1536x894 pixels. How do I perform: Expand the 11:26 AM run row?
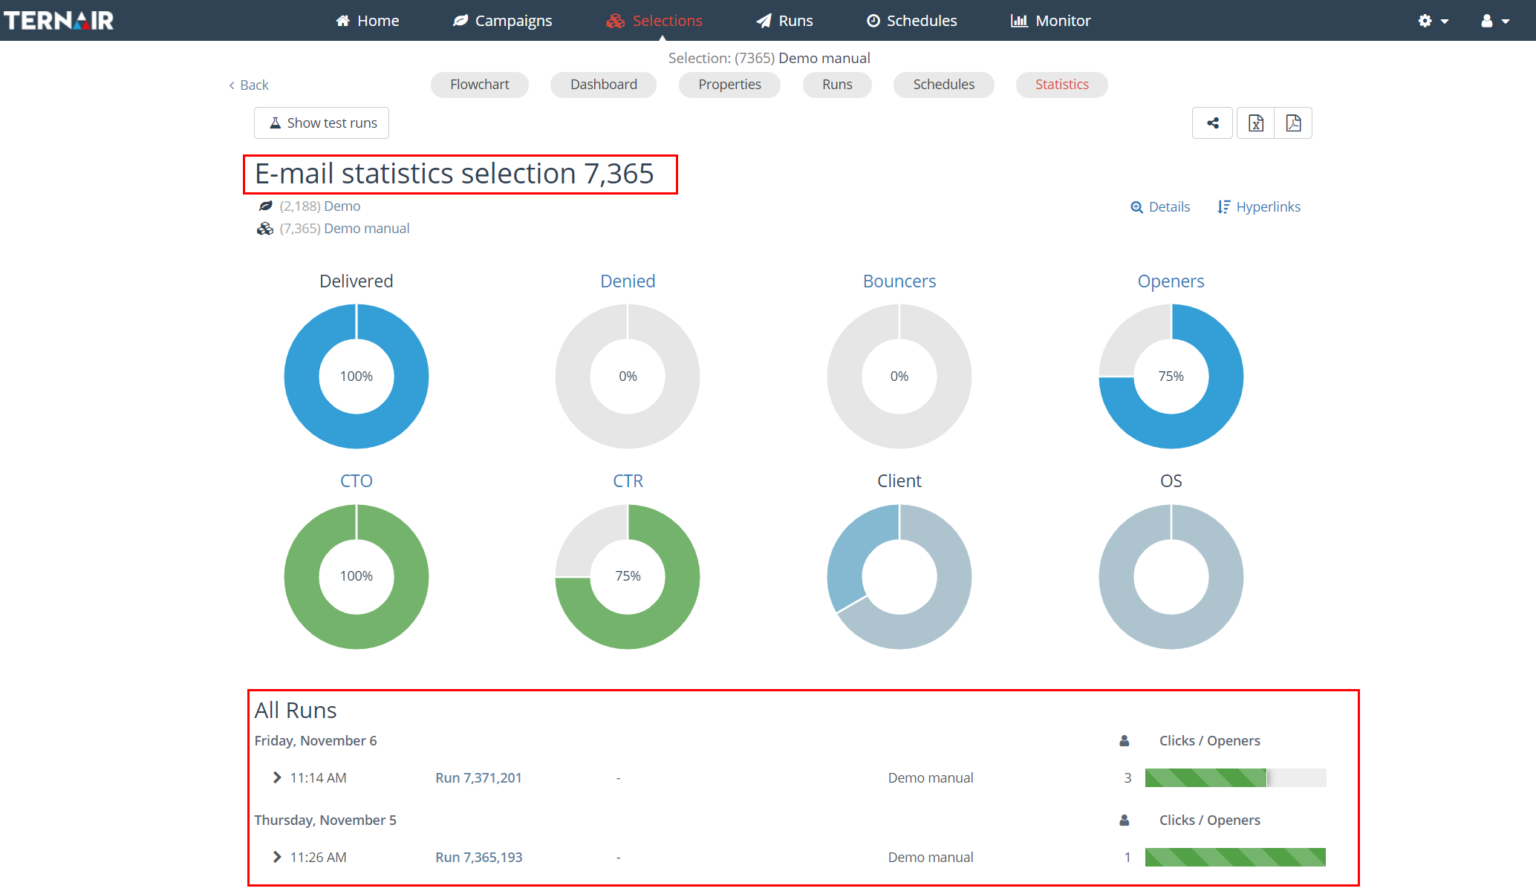277,857
